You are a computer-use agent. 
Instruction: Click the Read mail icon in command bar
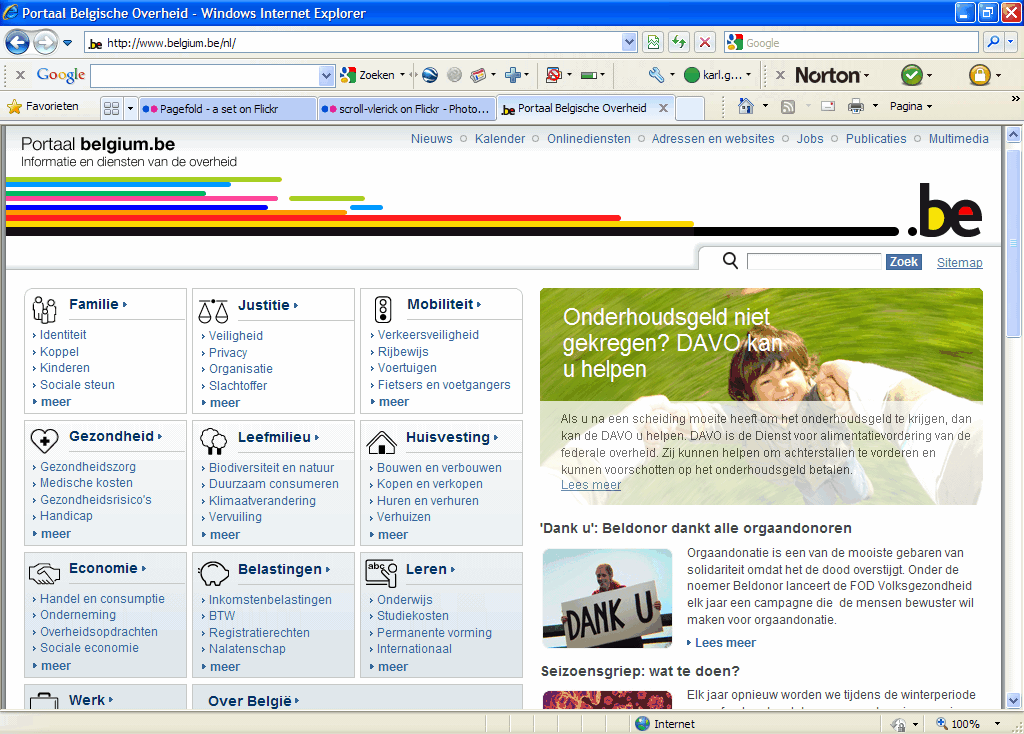point(828,106)
